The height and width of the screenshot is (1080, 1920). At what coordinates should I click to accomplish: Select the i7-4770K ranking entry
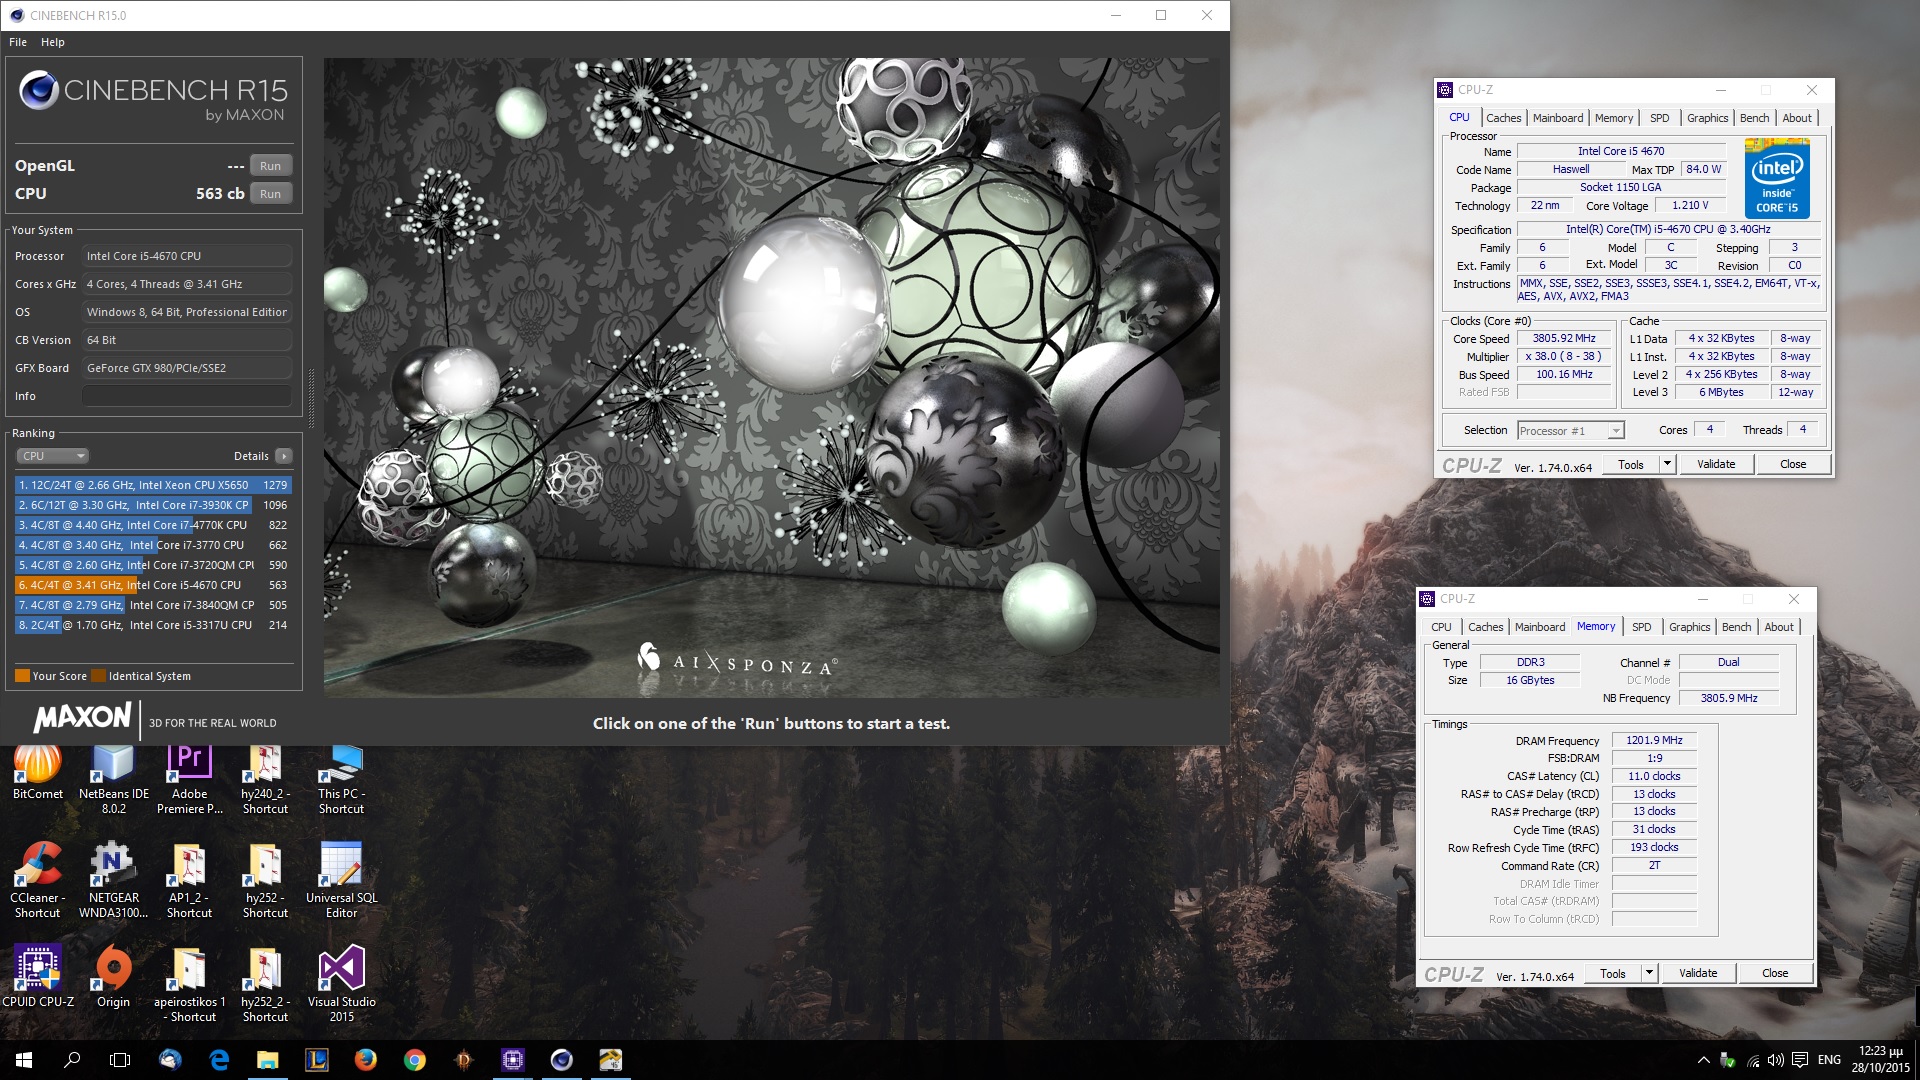(153, 525)
